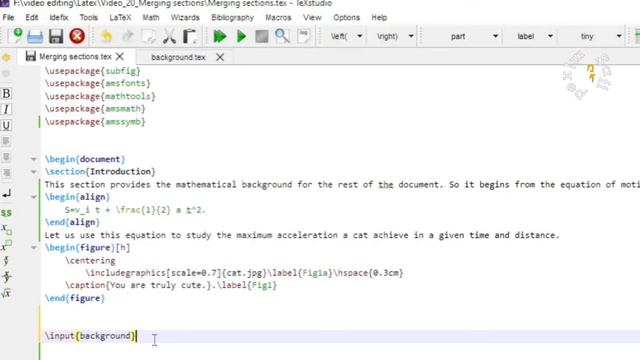Undo the last edit
The height and width of the screenshot is (360, 640).
point(107,36)
